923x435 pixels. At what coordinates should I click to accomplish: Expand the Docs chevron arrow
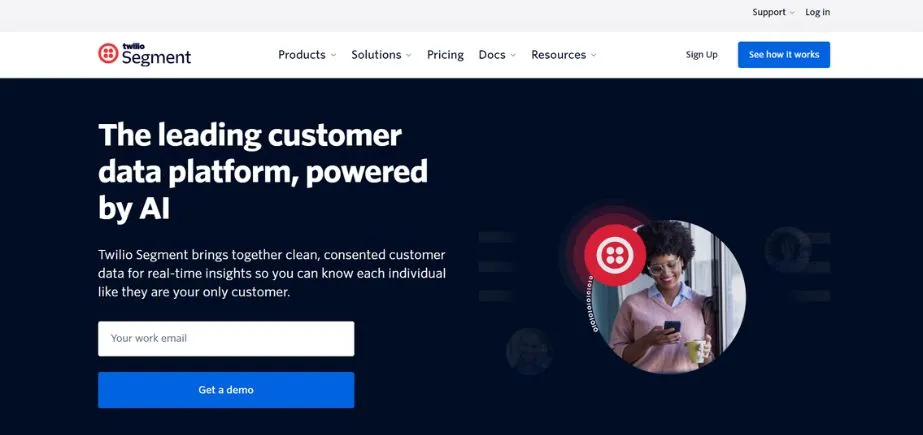[513, 55]
